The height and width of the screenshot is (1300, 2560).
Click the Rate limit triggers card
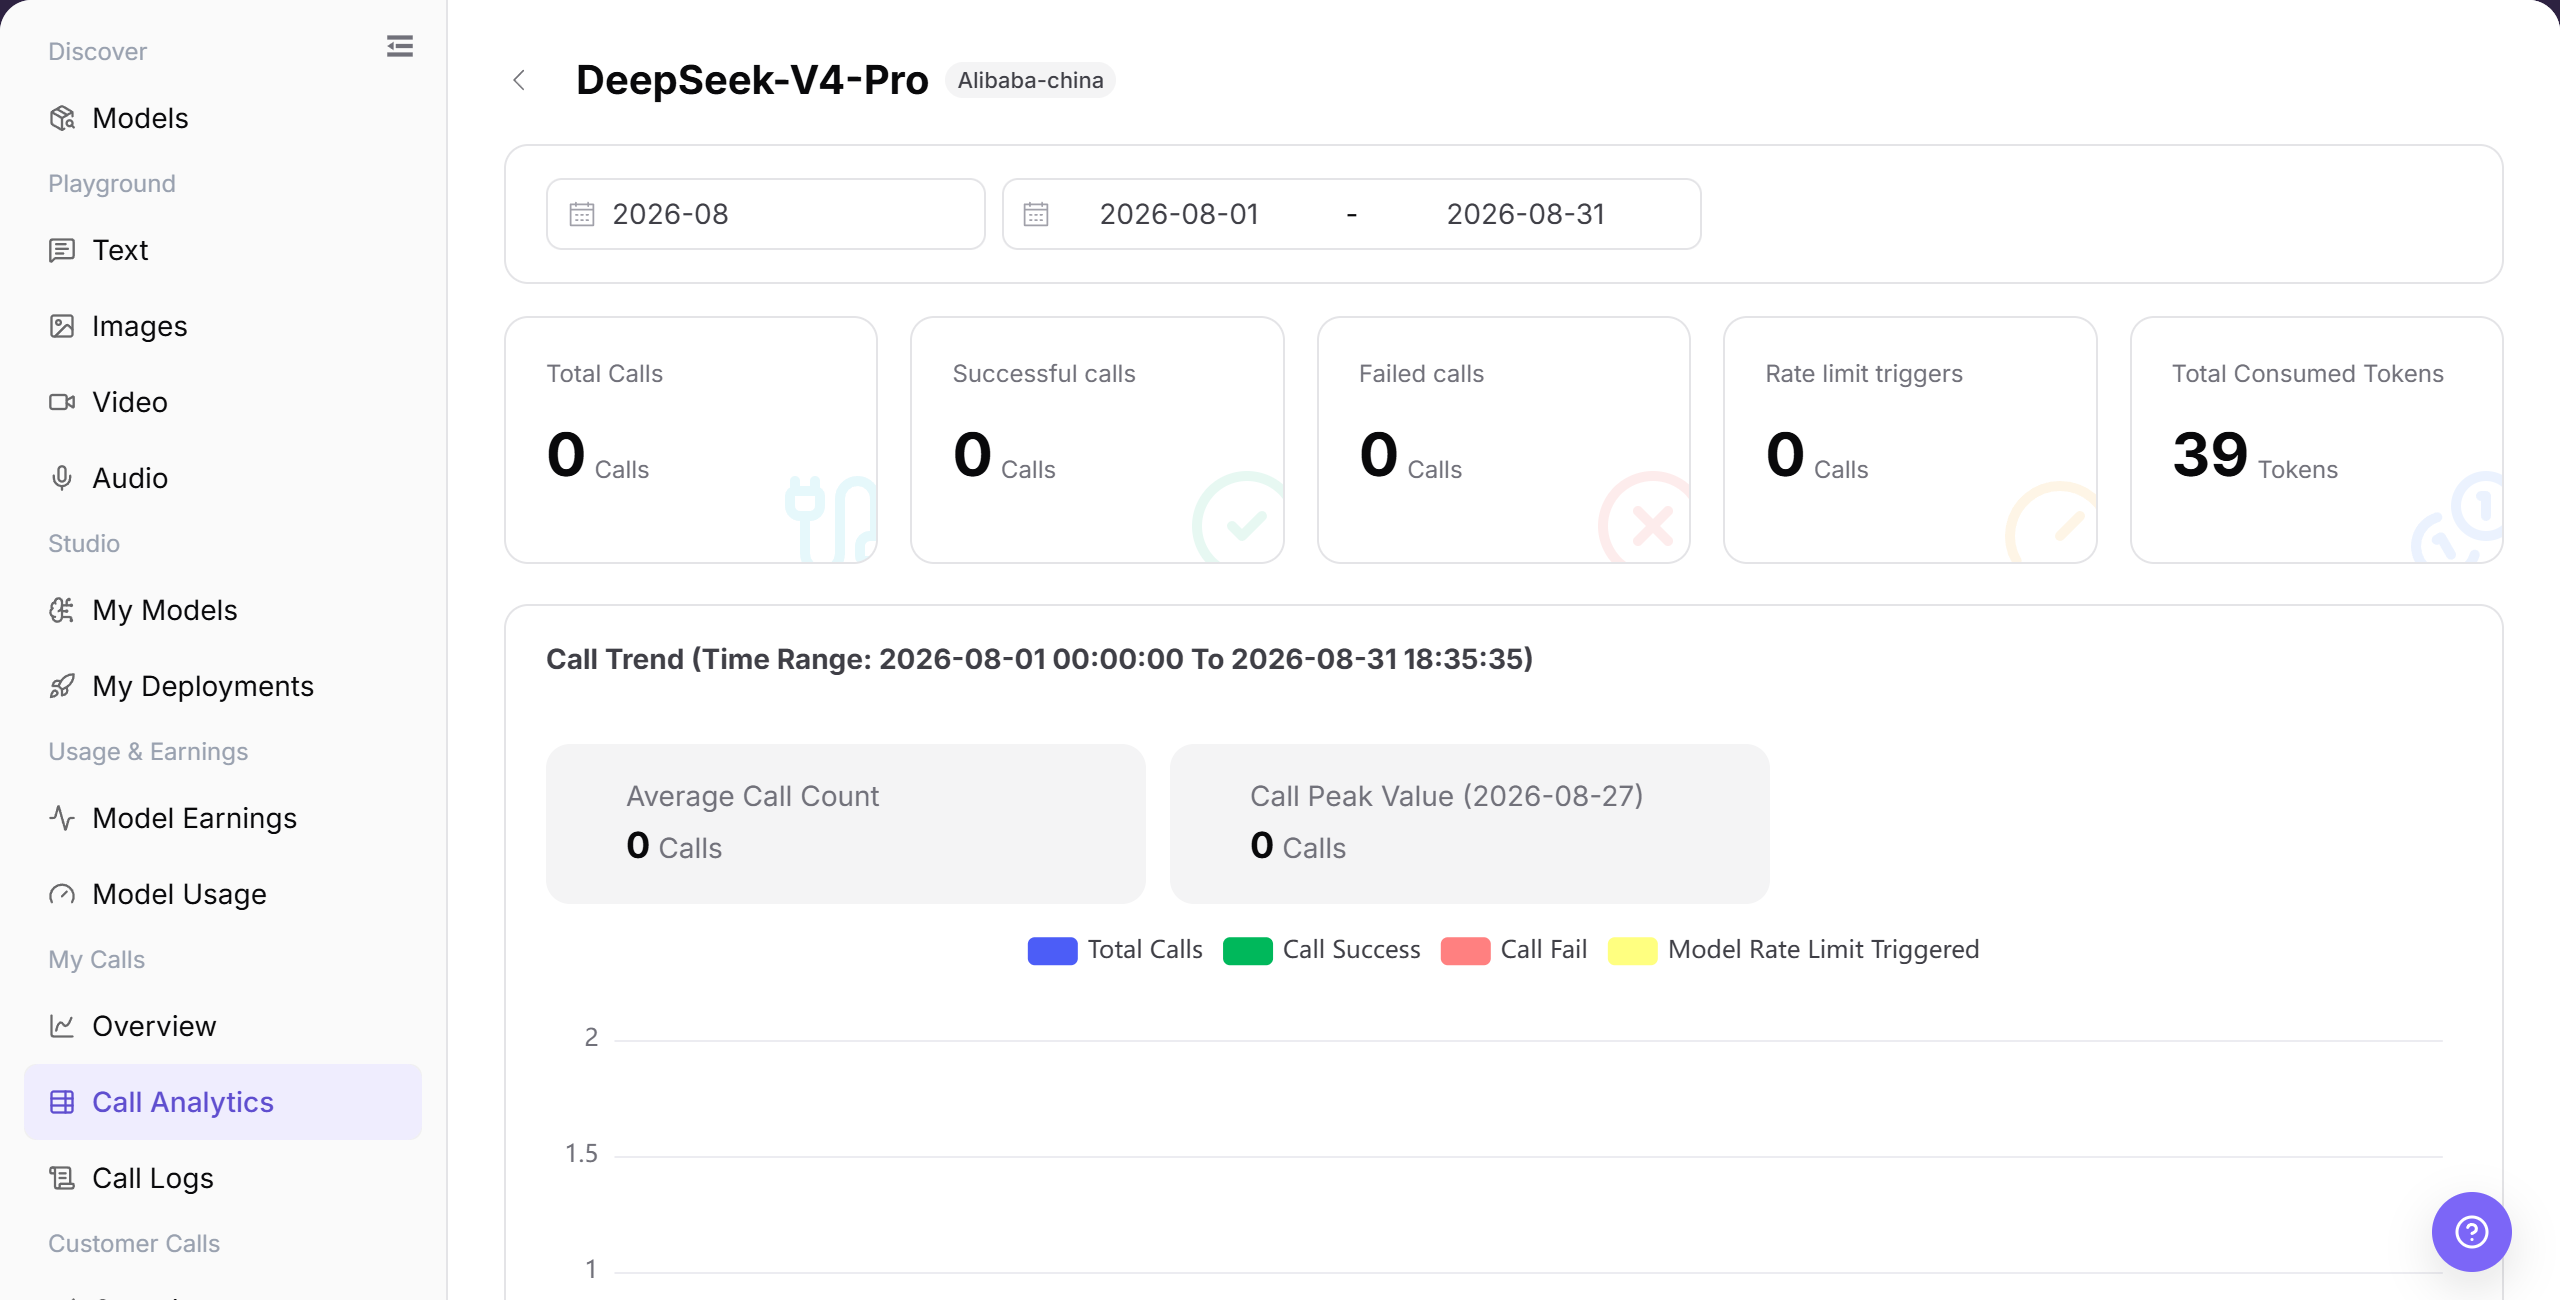[x=1910, y=440]
